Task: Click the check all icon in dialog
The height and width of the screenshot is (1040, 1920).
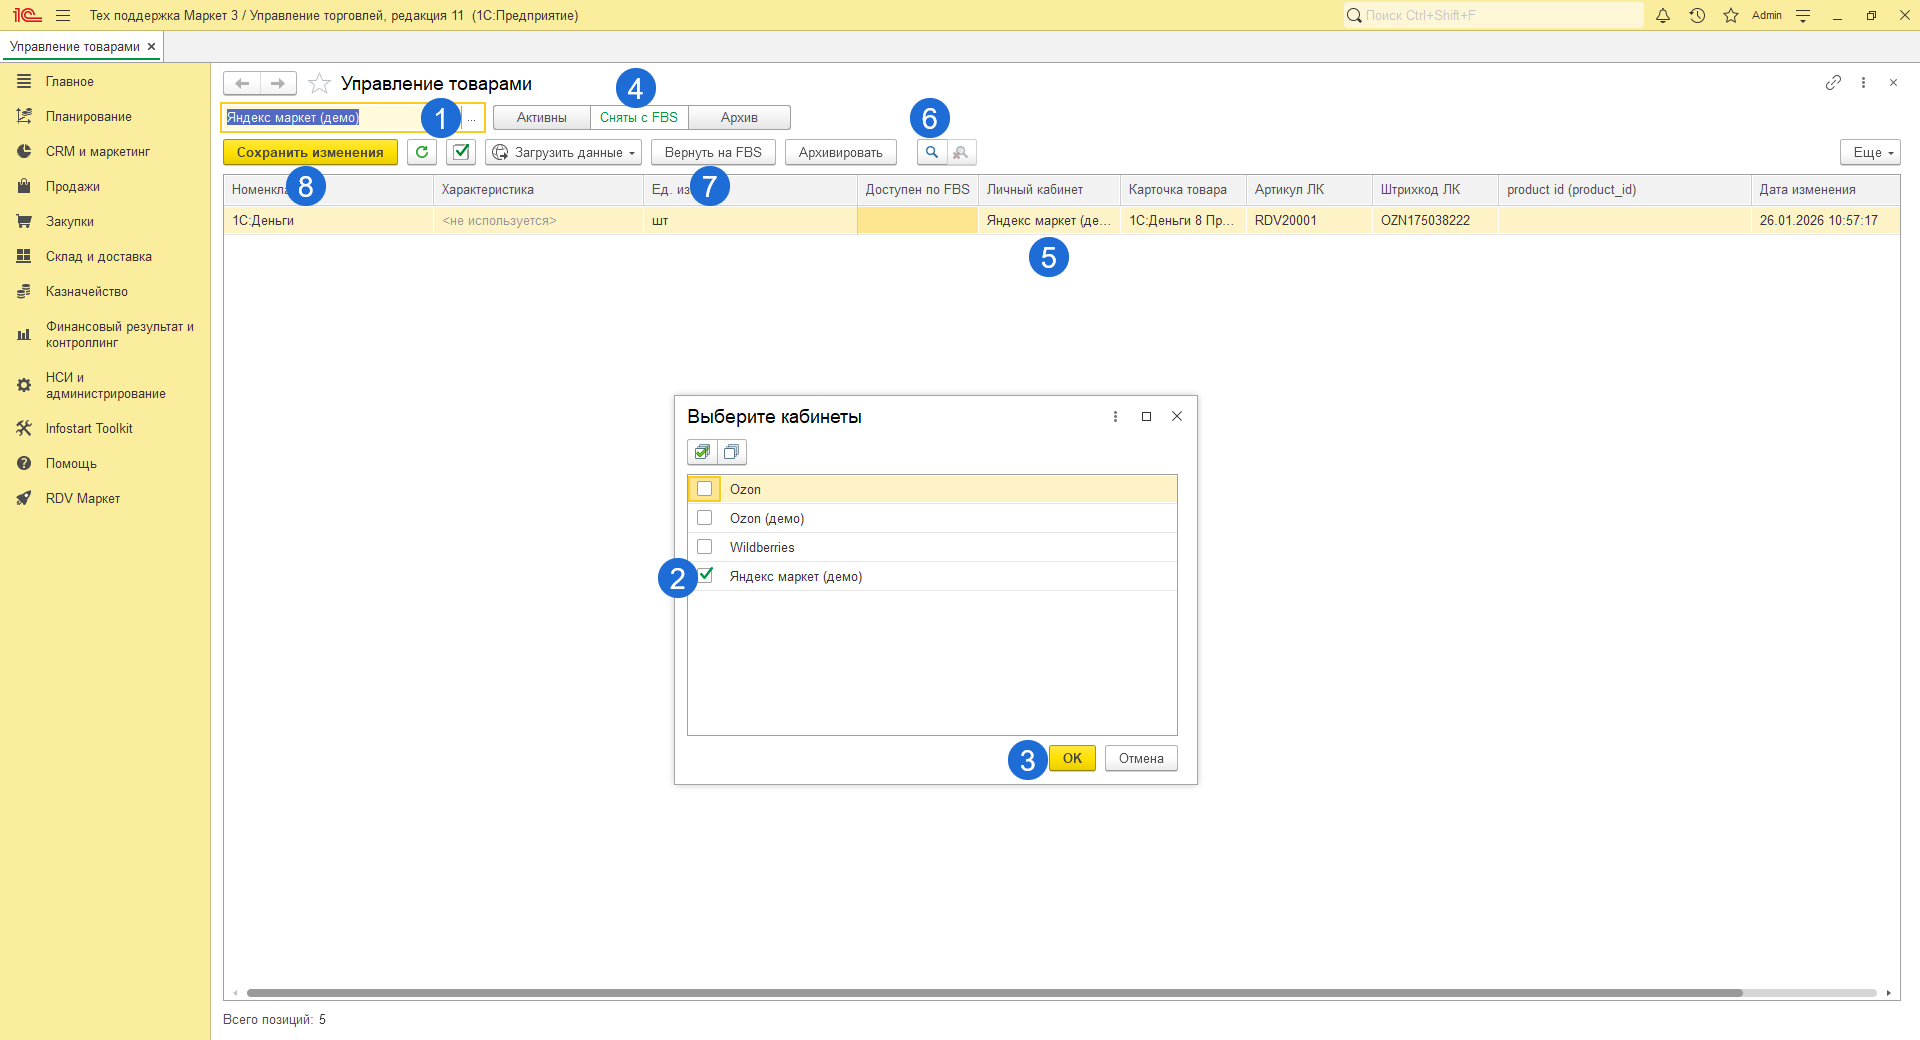Action: click(x=702, y=452)
